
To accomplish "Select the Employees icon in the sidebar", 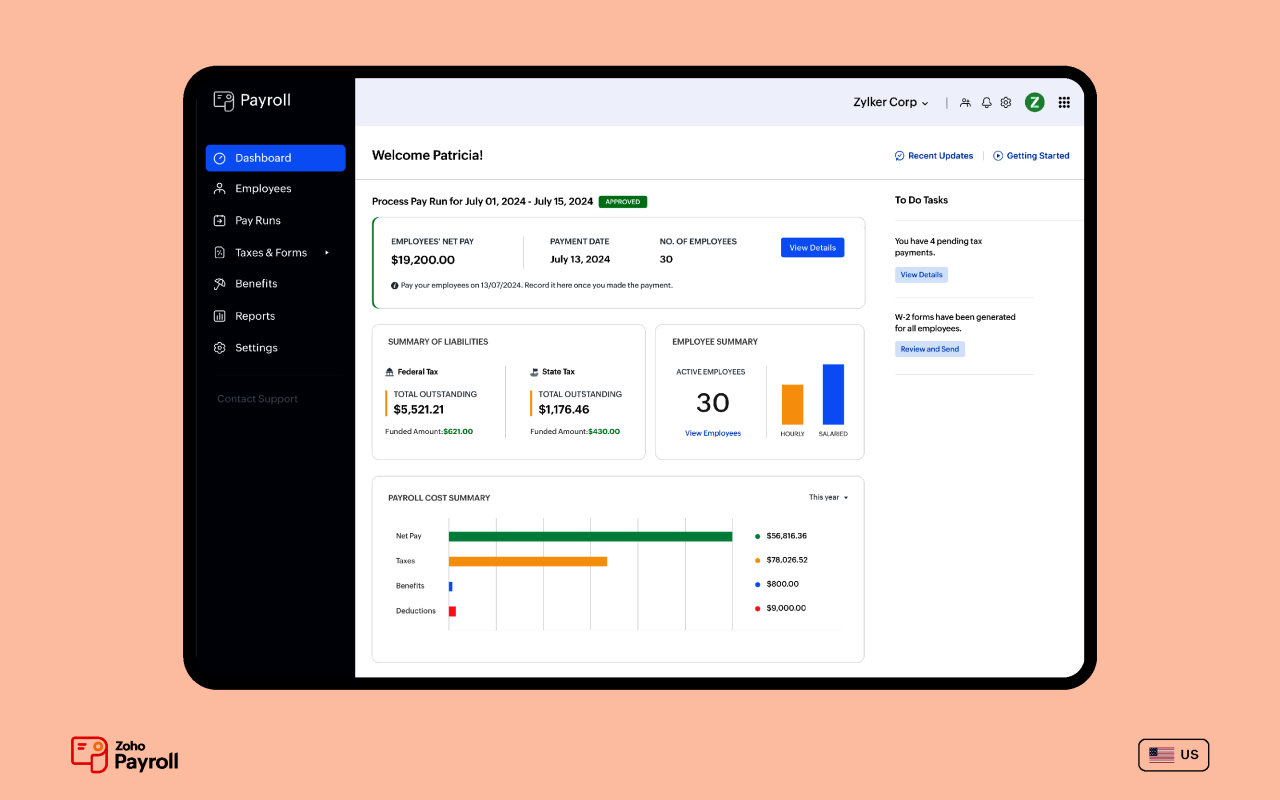I will coord(219,188).
